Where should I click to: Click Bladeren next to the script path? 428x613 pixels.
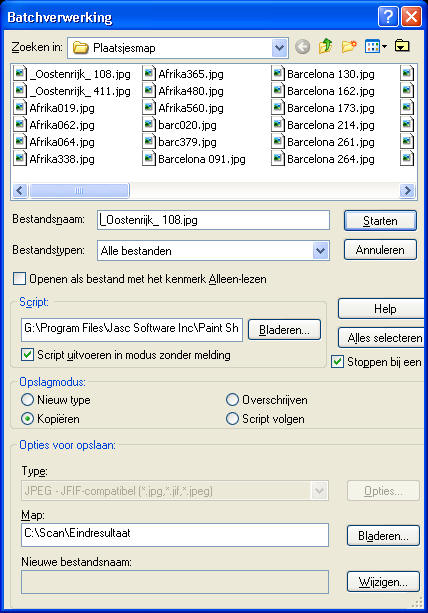coord(284,330)
